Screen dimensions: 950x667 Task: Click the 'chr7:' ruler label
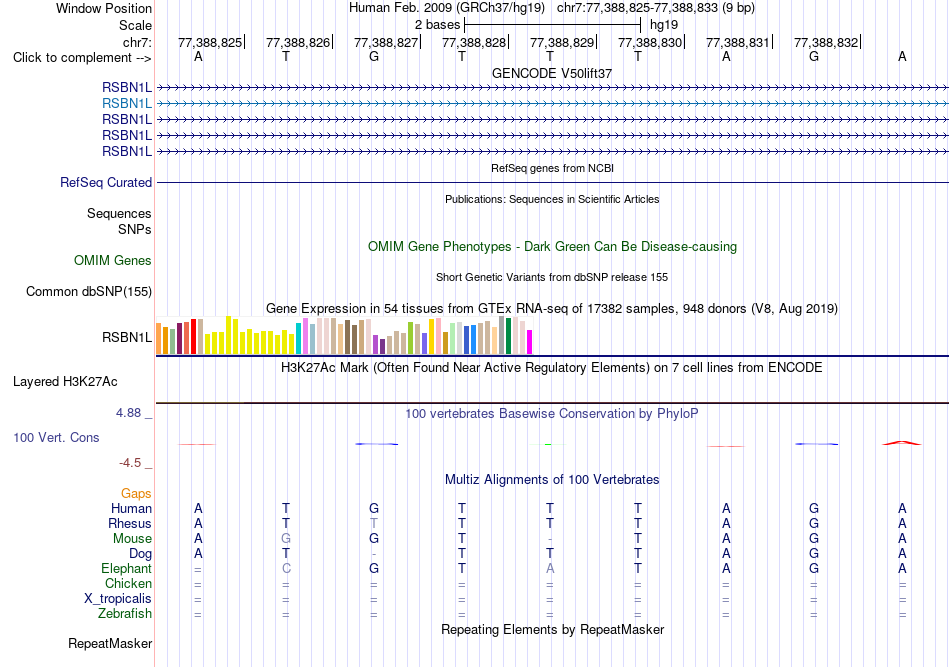pyautogui.click(x=137, y=42)
